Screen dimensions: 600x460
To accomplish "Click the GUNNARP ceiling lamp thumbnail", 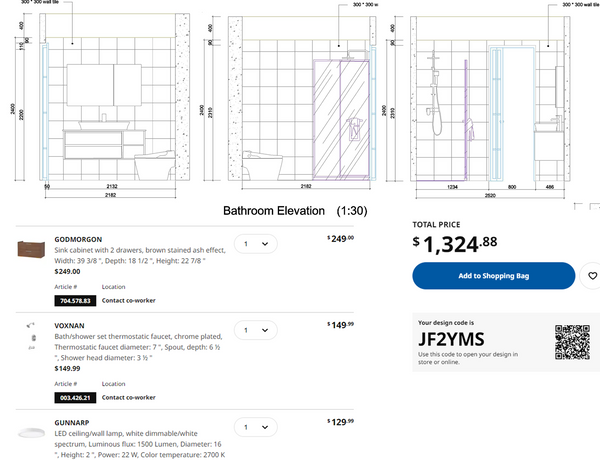I will [x=32, y=430].
